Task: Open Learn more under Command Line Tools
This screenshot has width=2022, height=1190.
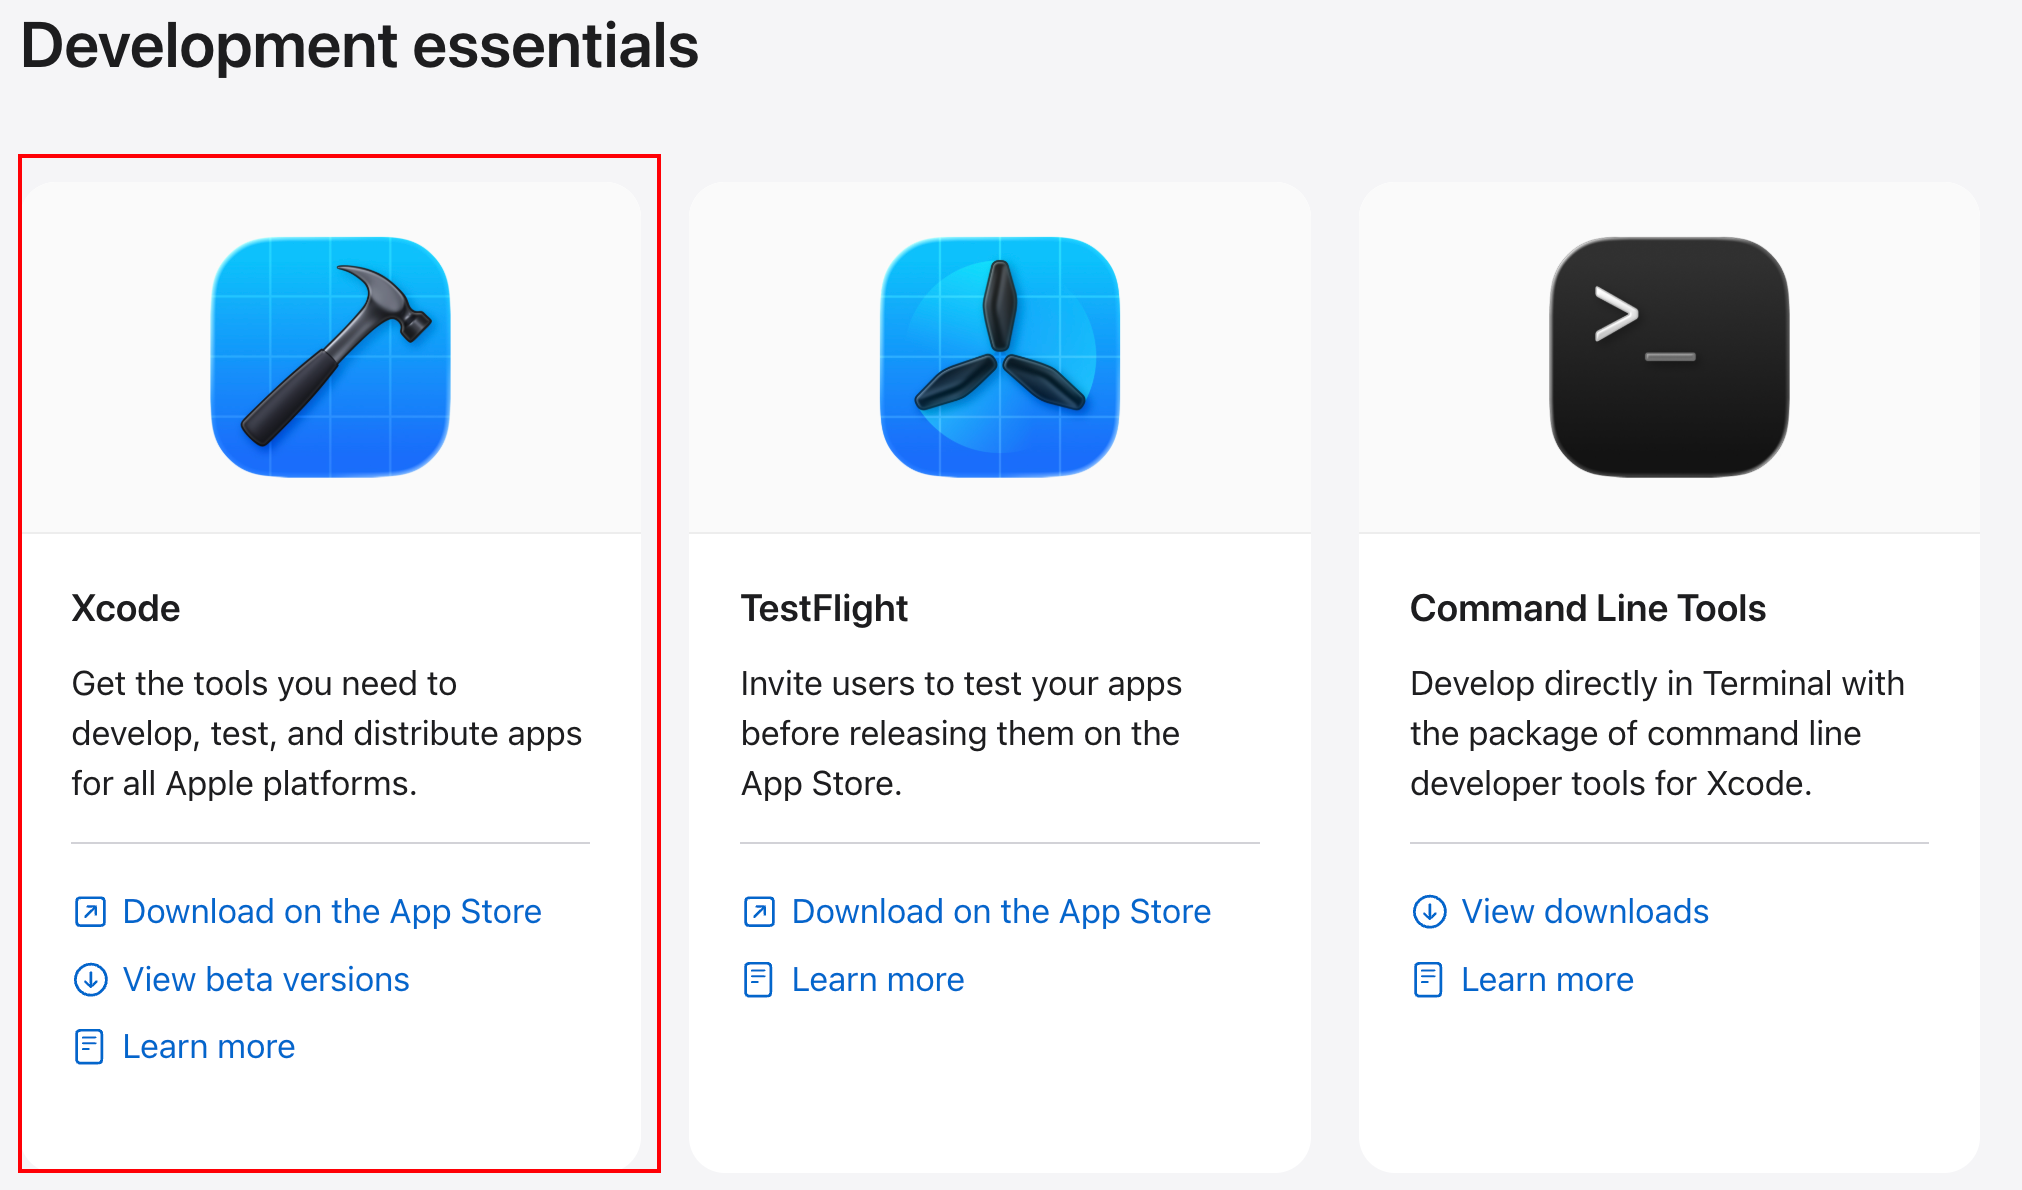Action: pos(1547,980)
